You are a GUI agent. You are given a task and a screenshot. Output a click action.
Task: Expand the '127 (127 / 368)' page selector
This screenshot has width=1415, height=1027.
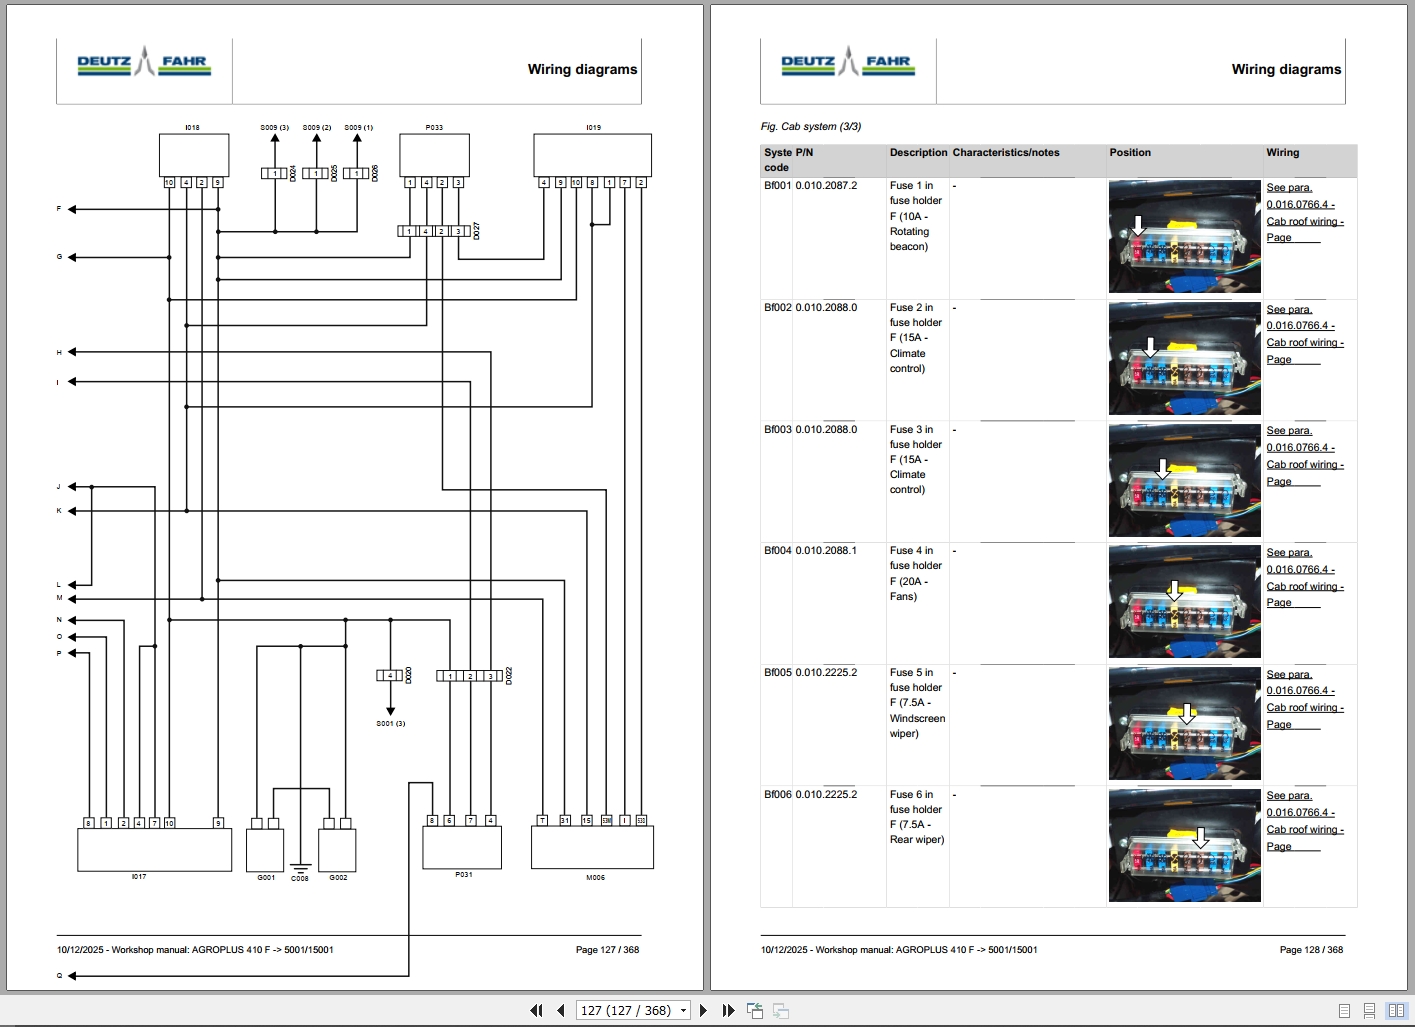click(684, 1010)
